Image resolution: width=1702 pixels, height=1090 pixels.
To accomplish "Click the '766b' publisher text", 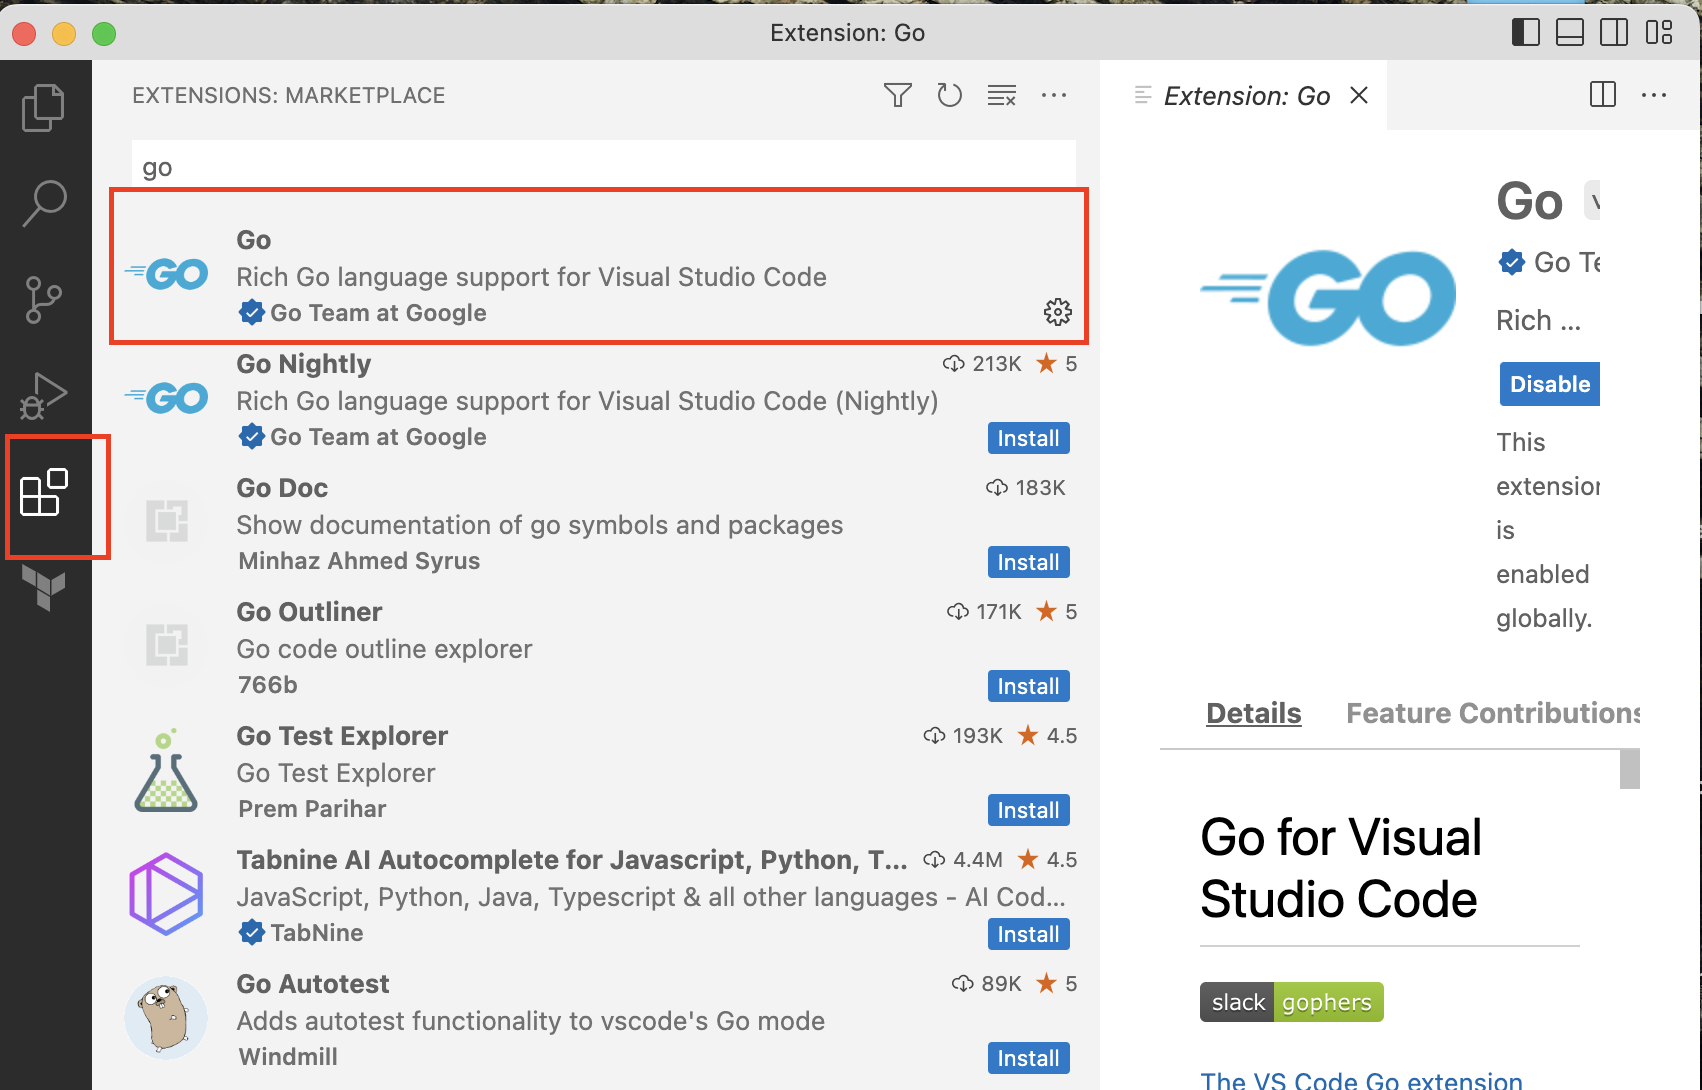I will 268,685.
